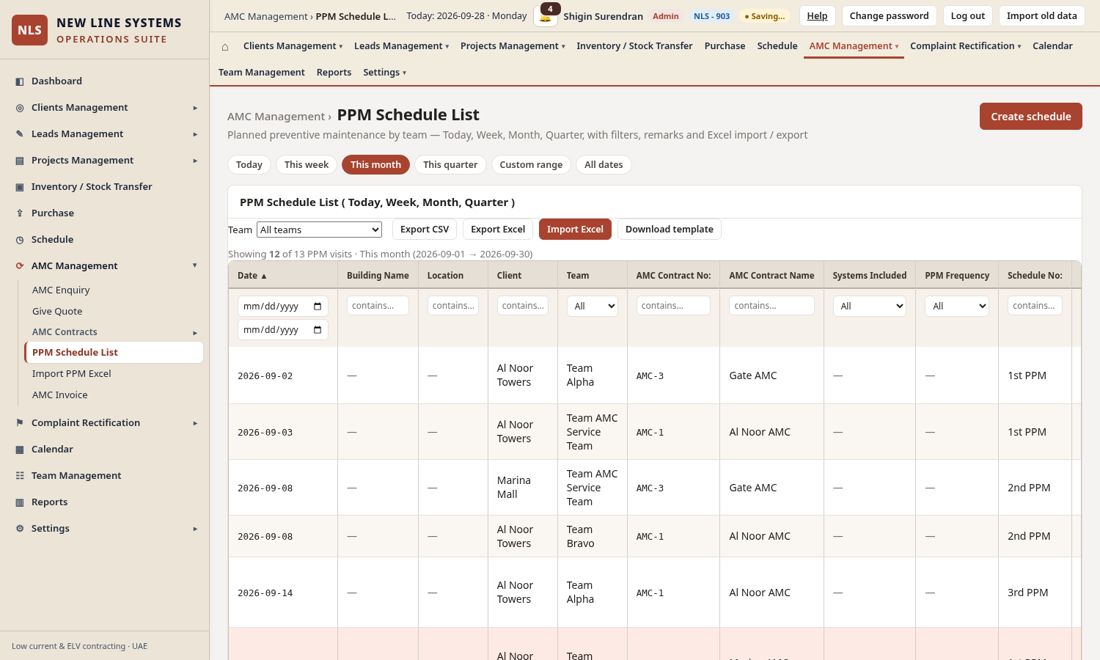Click the Complaint Rectification flag icon
The height and width of the screenshot is (660, 1100).
tap(20, 423)
